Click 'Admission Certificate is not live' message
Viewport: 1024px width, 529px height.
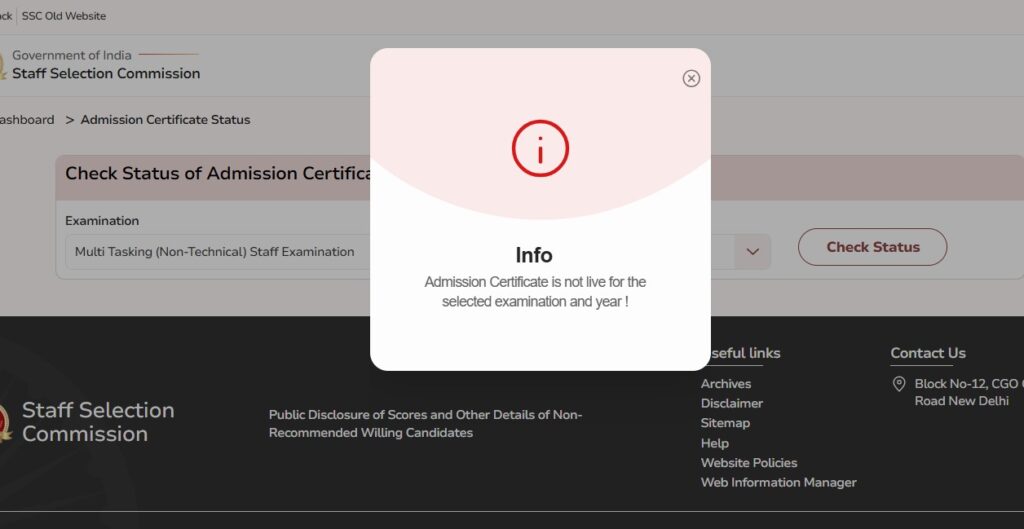535,291
